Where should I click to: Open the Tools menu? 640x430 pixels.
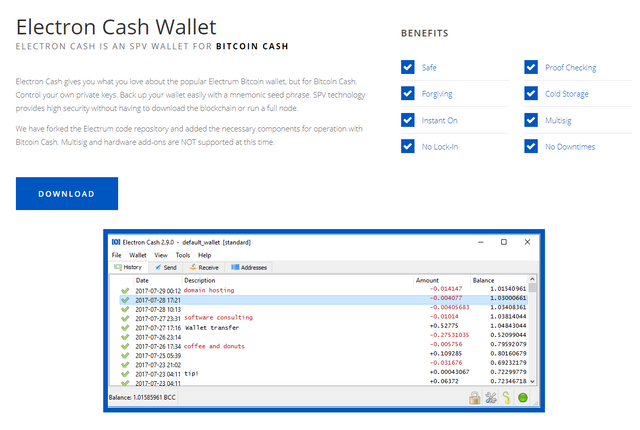click(x=183, y=255)
